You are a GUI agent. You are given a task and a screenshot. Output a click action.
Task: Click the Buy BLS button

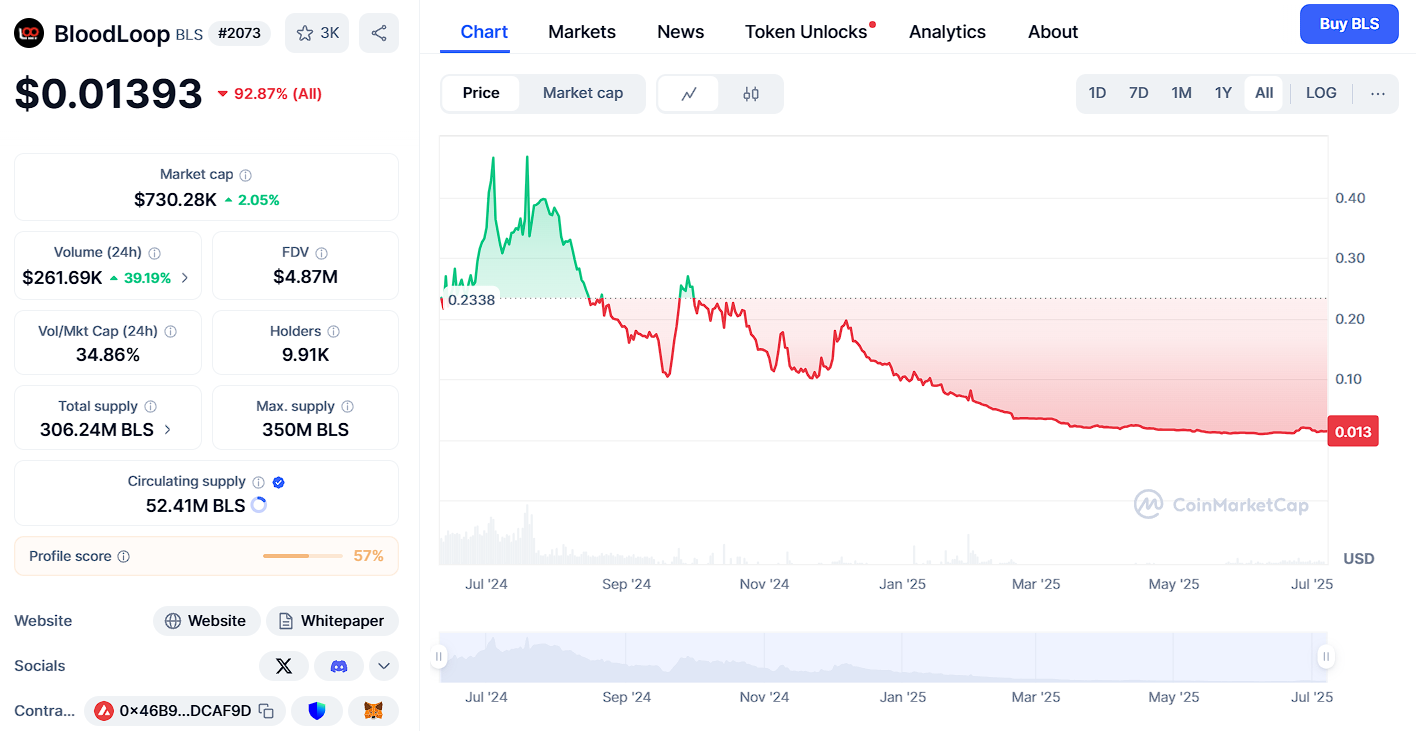pyautogui.click(x=1349, y=24)
